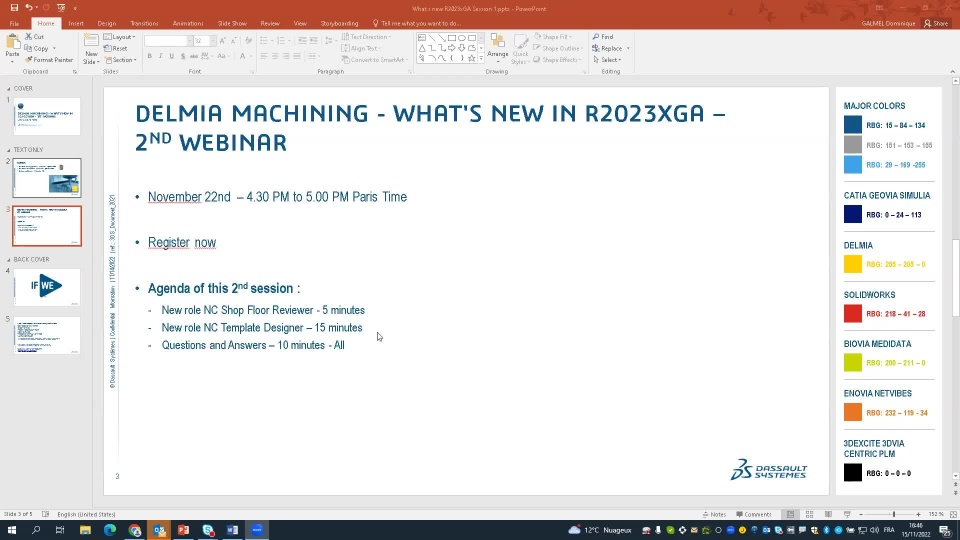Screen dimensions: 960x540
Task: Open PowerPoint from Windows taskbar
Action: tap(183, 530)
